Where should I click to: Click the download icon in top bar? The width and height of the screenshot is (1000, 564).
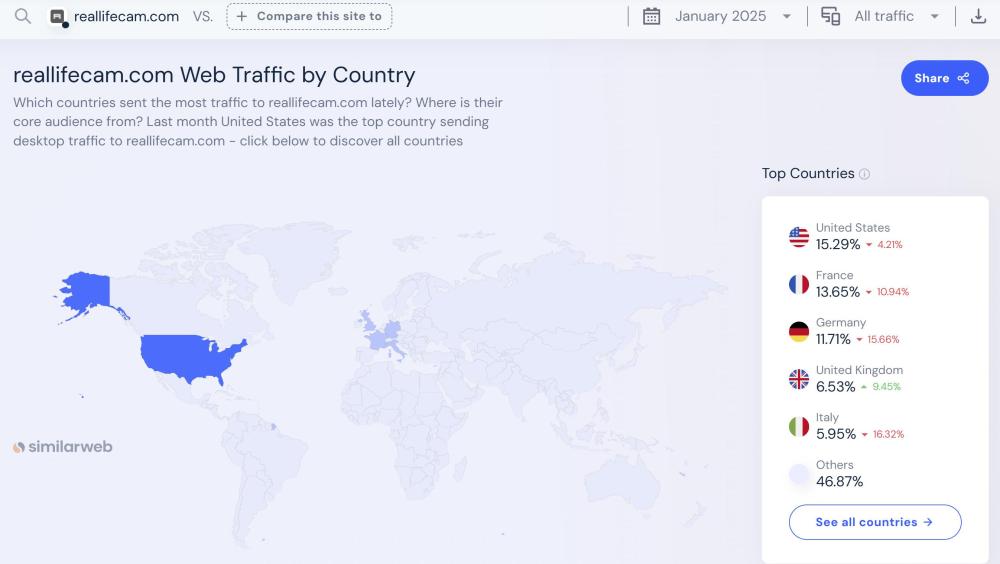978,16
